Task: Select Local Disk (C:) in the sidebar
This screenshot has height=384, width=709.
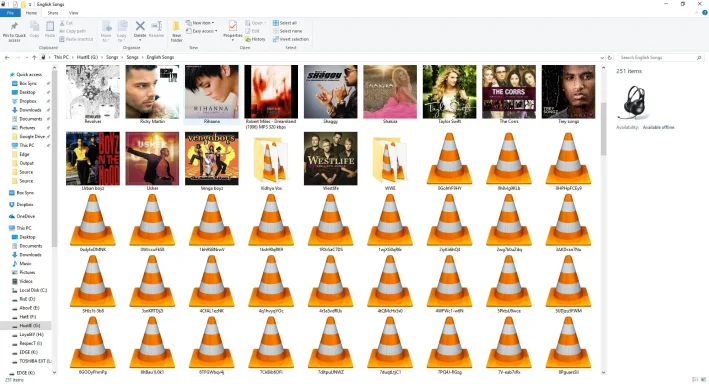Action: (33, 290)
